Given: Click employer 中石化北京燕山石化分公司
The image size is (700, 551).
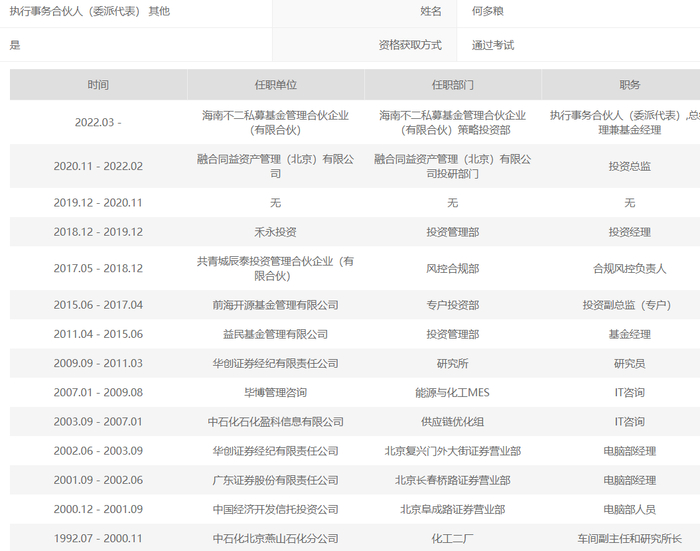Looking at the screenshot, I should coord(275,538).
